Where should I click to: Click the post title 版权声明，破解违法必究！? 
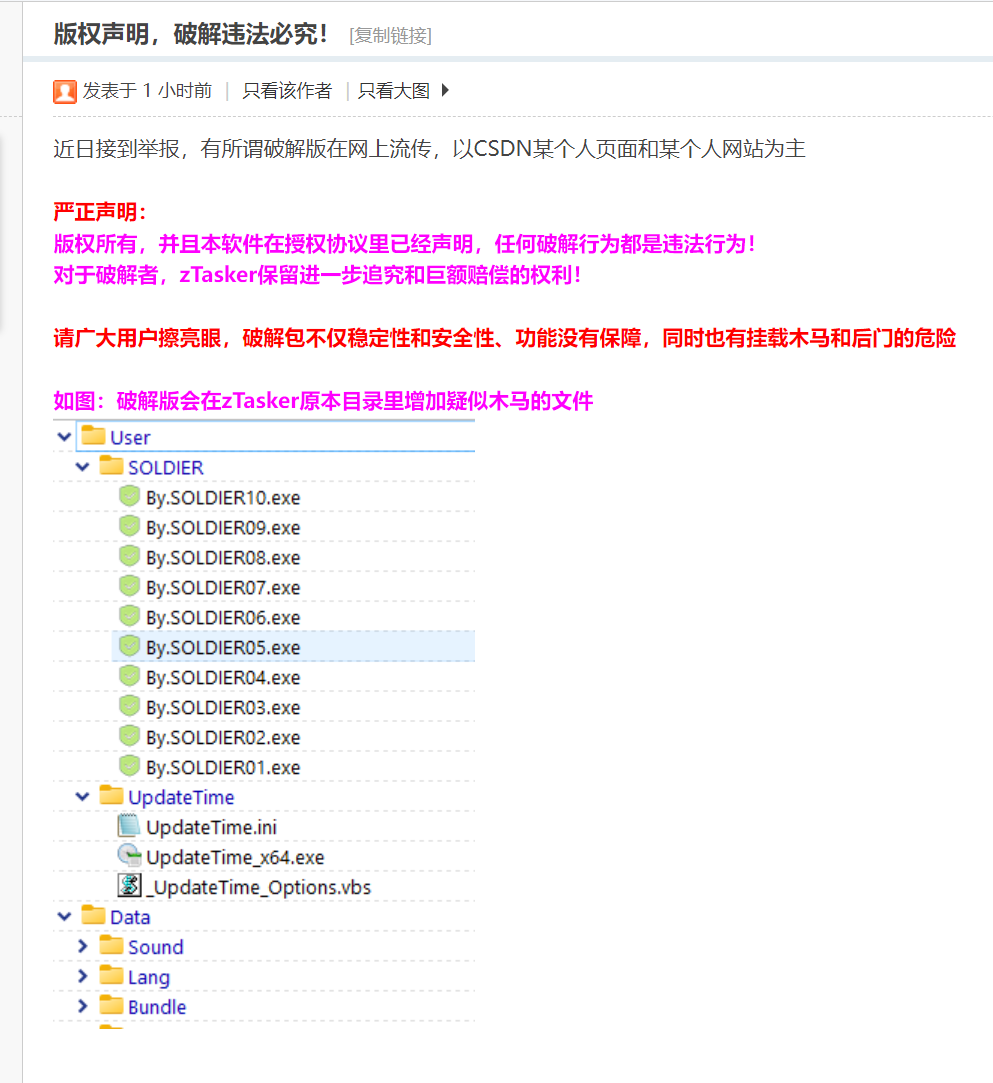[192, 34]
